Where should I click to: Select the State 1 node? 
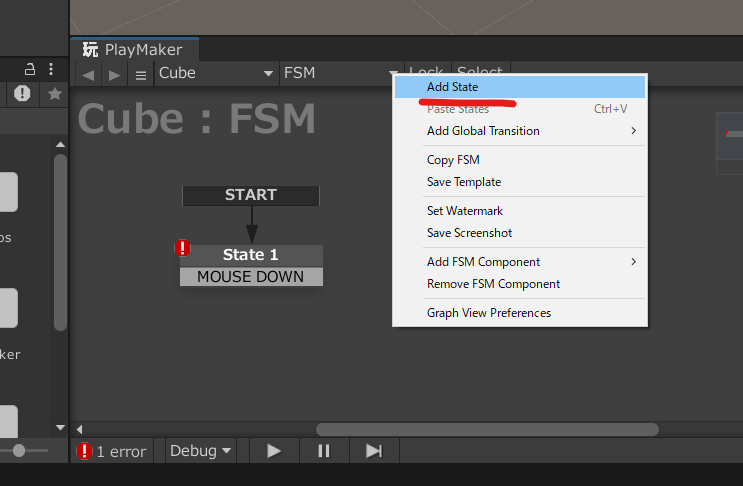click(251, 255)
